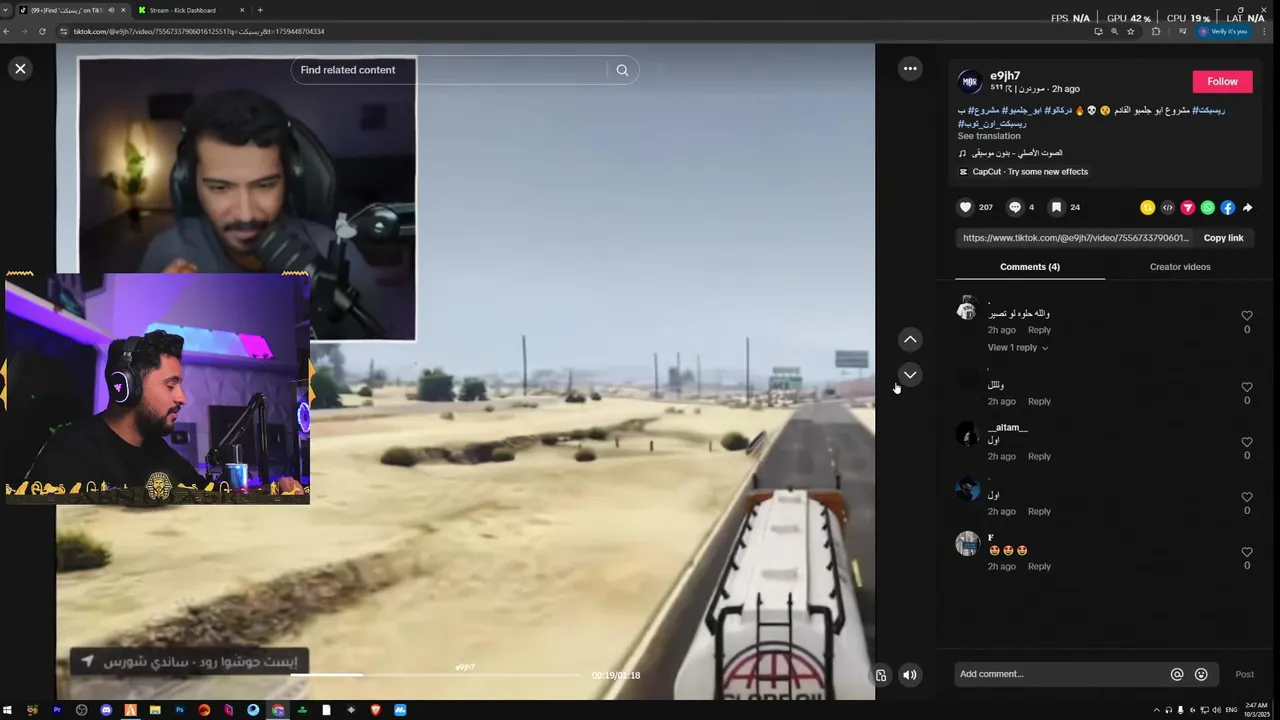The image size is (1280, 720).
Task: Reply to the emoji comment by F
Action: [1039, 566]
